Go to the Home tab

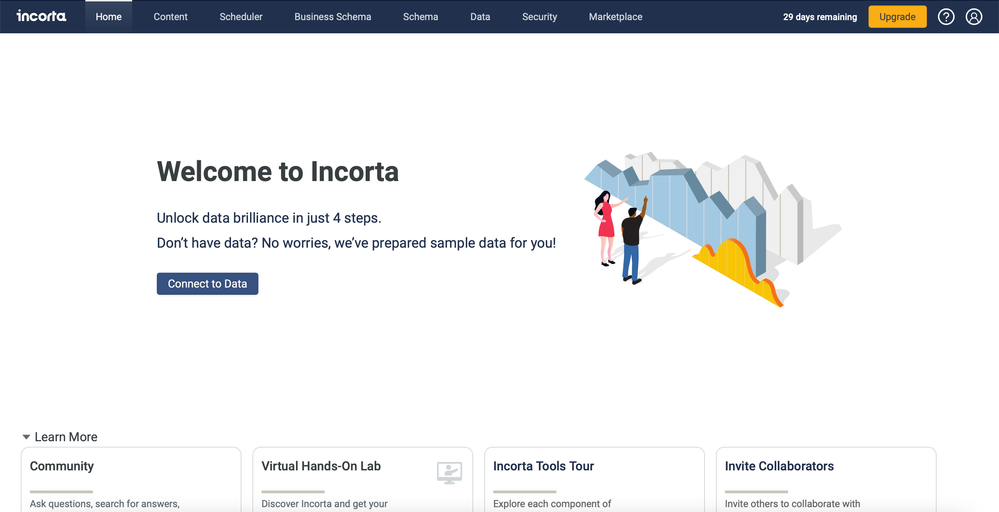click(x=108, y=17)
